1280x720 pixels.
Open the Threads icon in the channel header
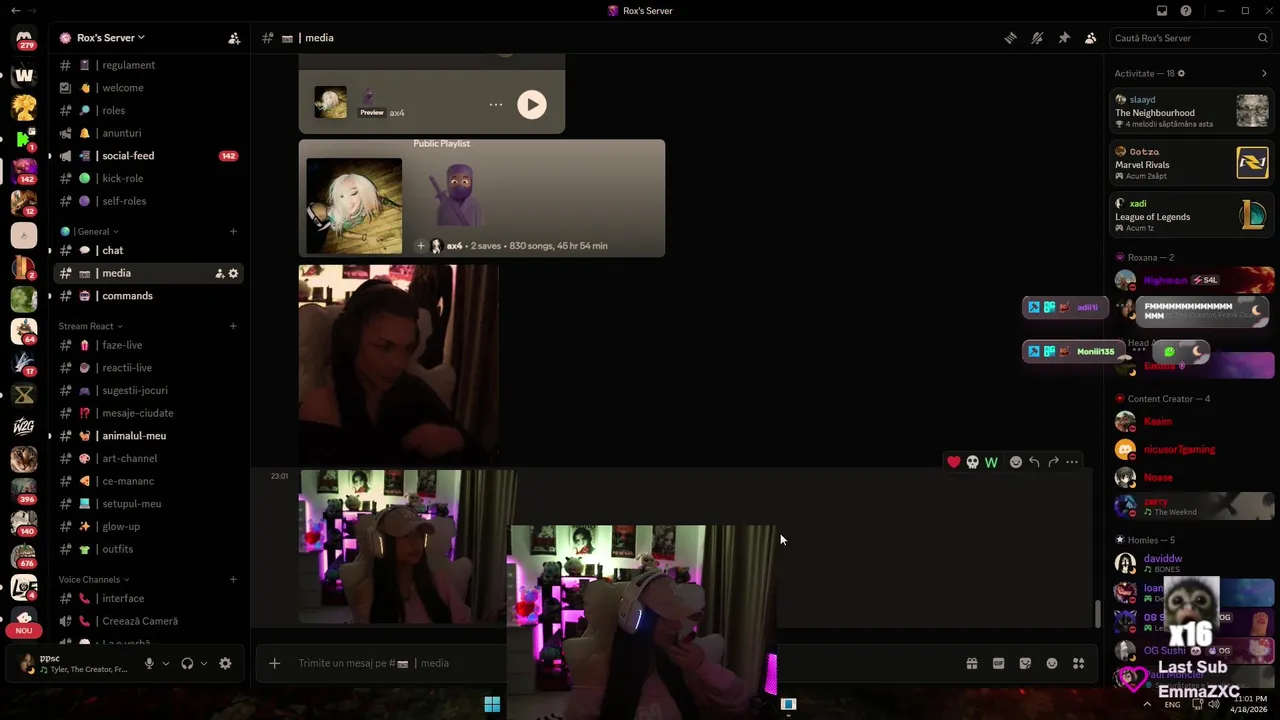(x=1010, y=38)
